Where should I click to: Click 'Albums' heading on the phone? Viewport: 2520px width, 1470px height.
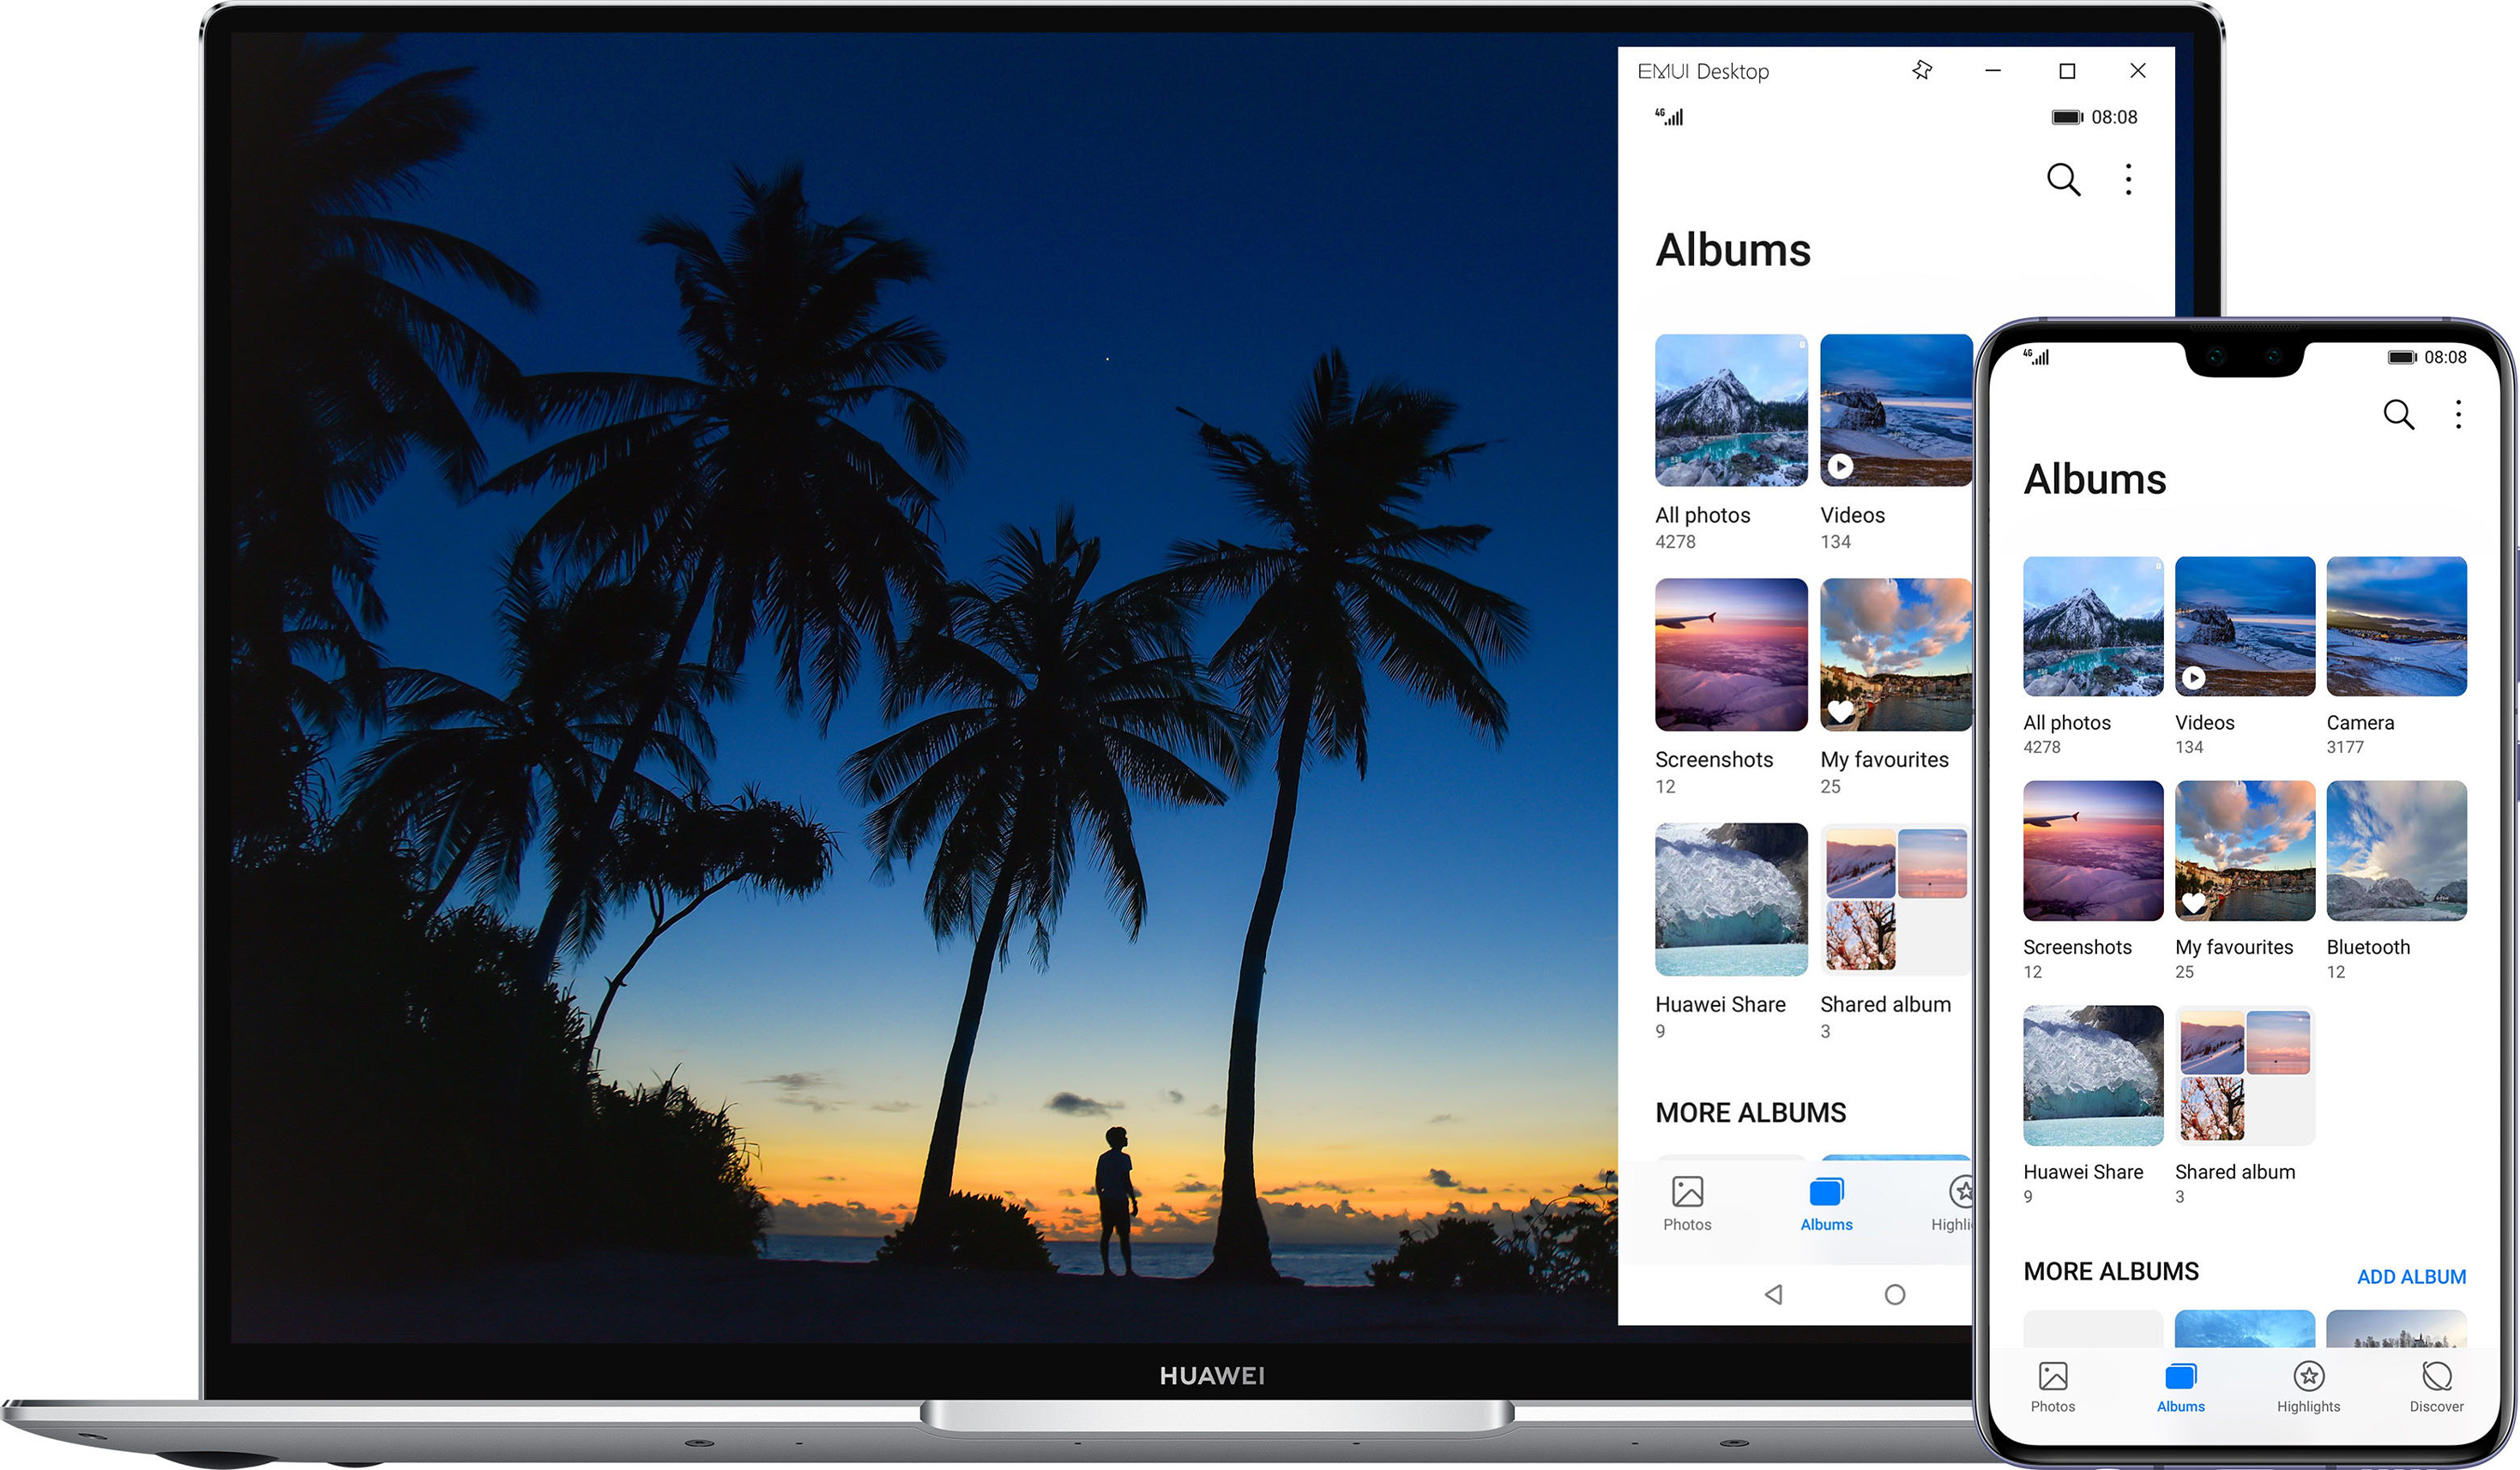[x=2094, y=479]
